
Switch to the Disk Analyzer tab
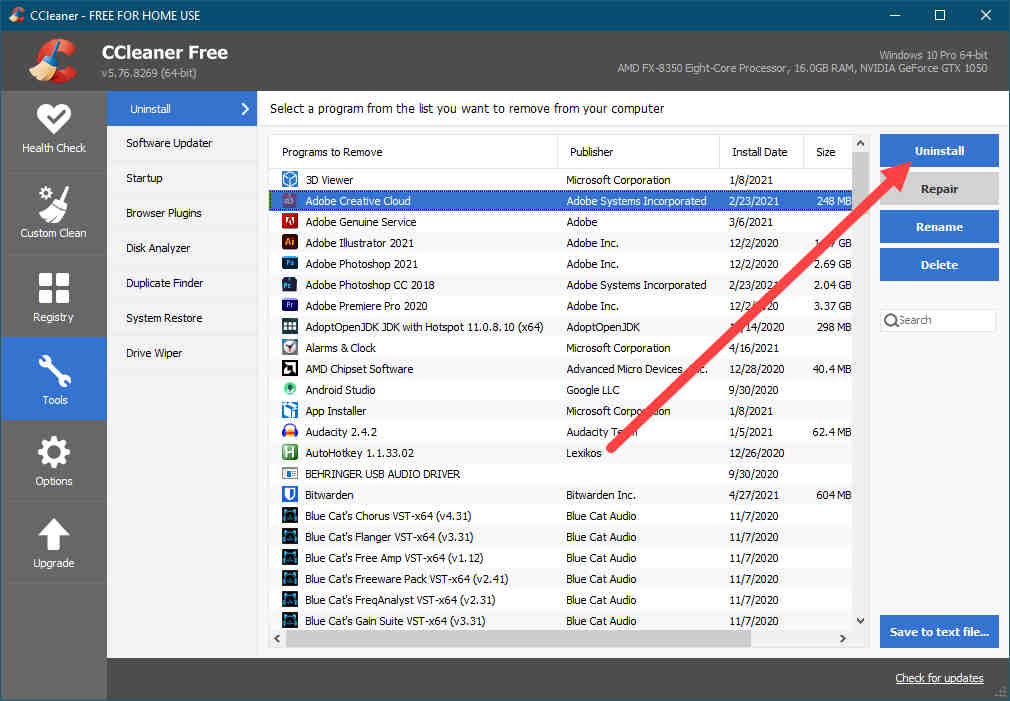pos(158,248)
